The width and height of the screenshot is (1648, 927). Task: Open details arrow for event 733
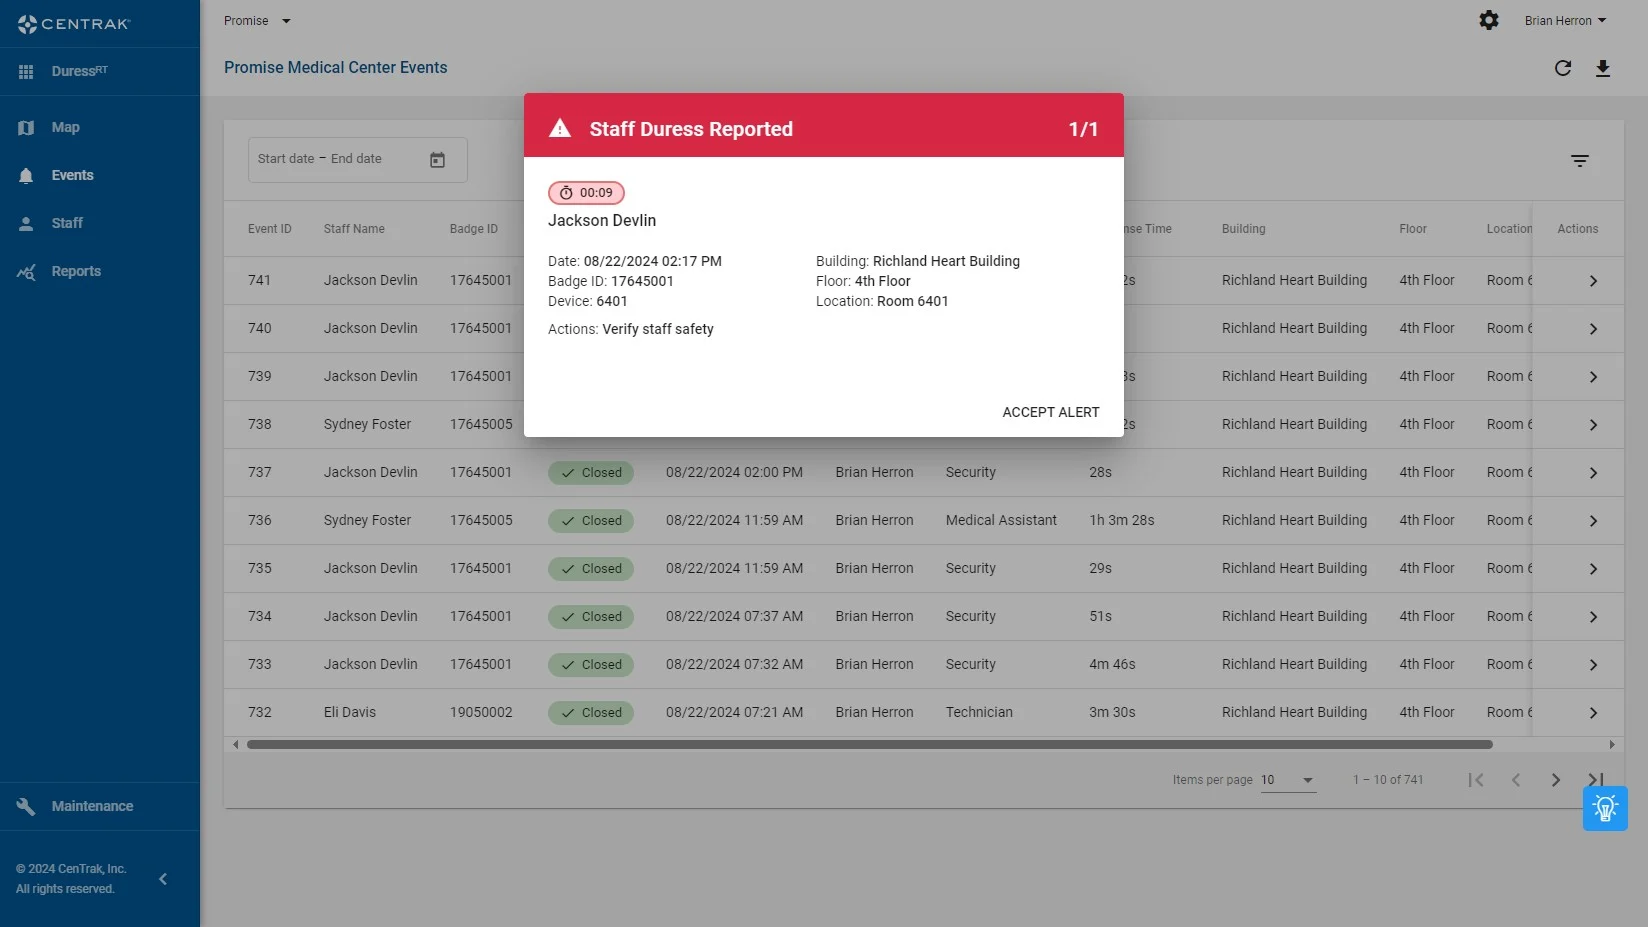coord(1593,665)
